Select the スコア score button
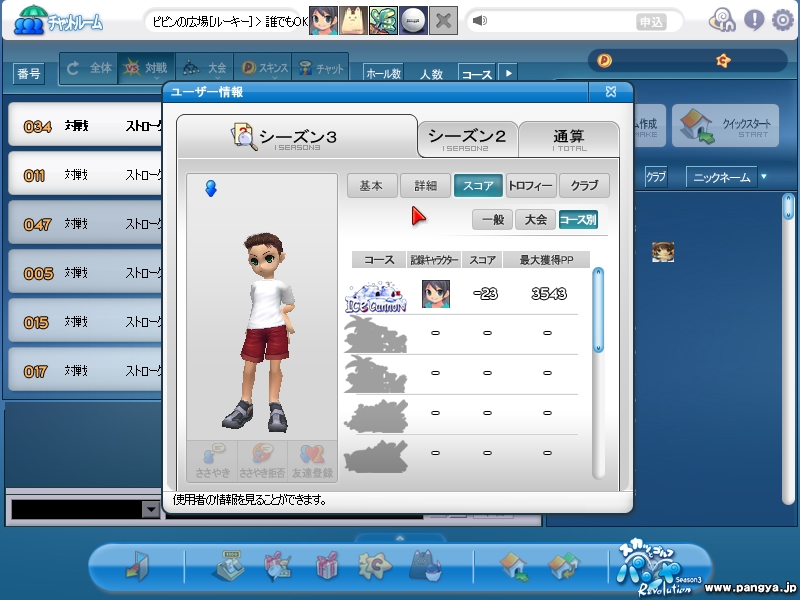 478,186
